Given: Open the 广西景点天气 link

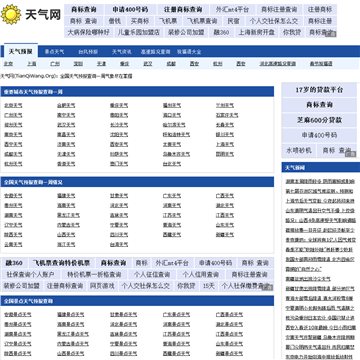Looking at the screenshot, I should (x=229, y=315).
